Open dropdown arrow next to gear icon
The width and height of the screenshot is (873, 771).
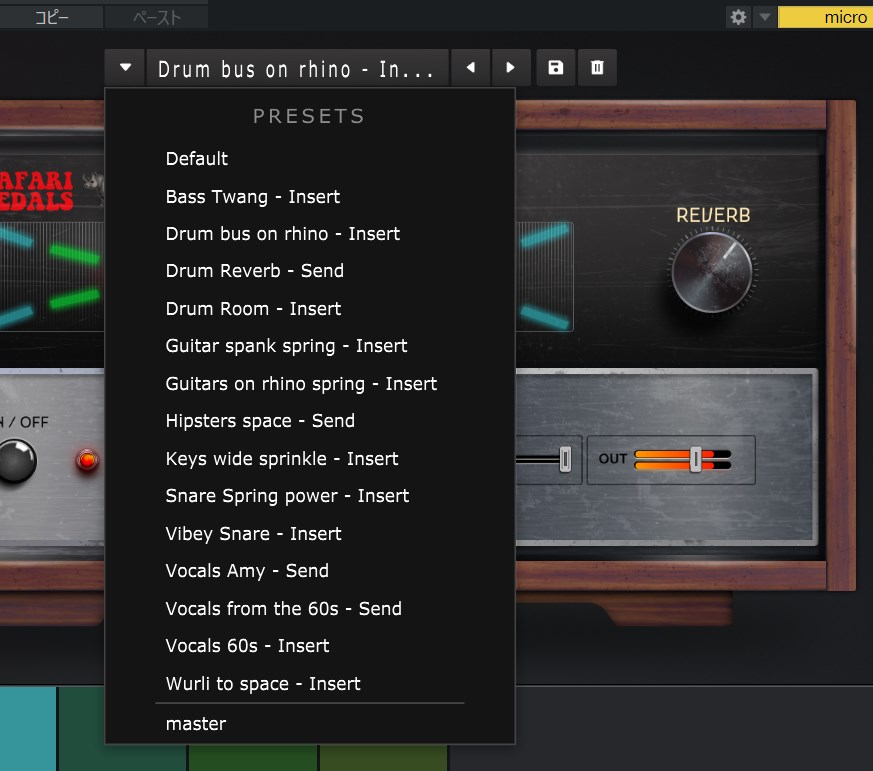[x=764, y=17]
